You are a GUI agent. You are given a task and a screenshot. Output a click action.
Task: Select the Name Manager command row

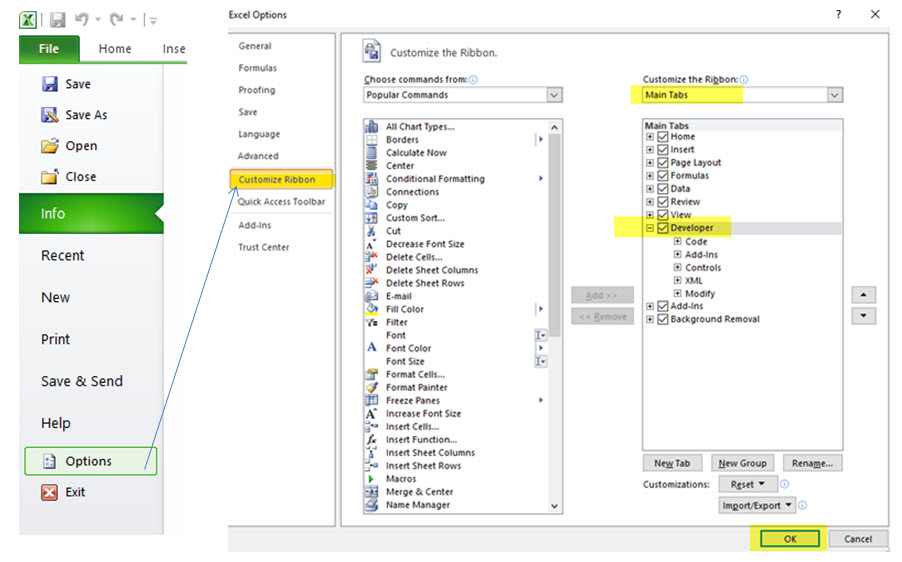[x=457, y=505]
